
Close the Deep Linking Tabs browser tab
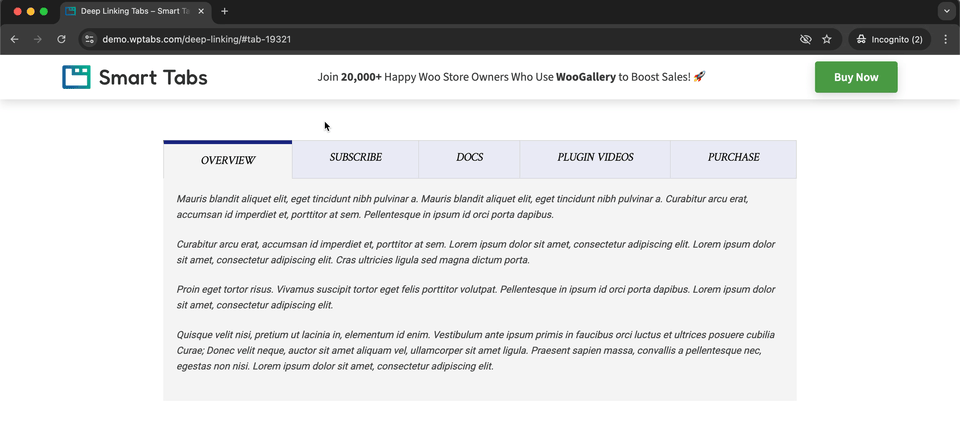tap(201, 11)
